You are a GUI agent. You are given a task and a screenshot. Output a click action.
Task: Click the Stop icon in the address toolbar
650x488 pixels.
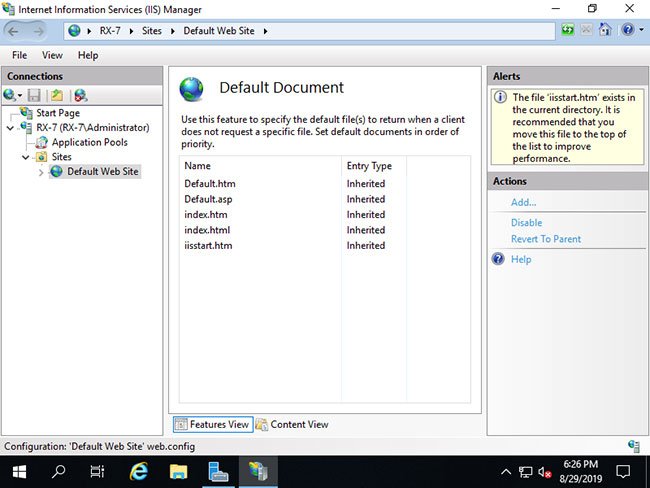(586, 30)
